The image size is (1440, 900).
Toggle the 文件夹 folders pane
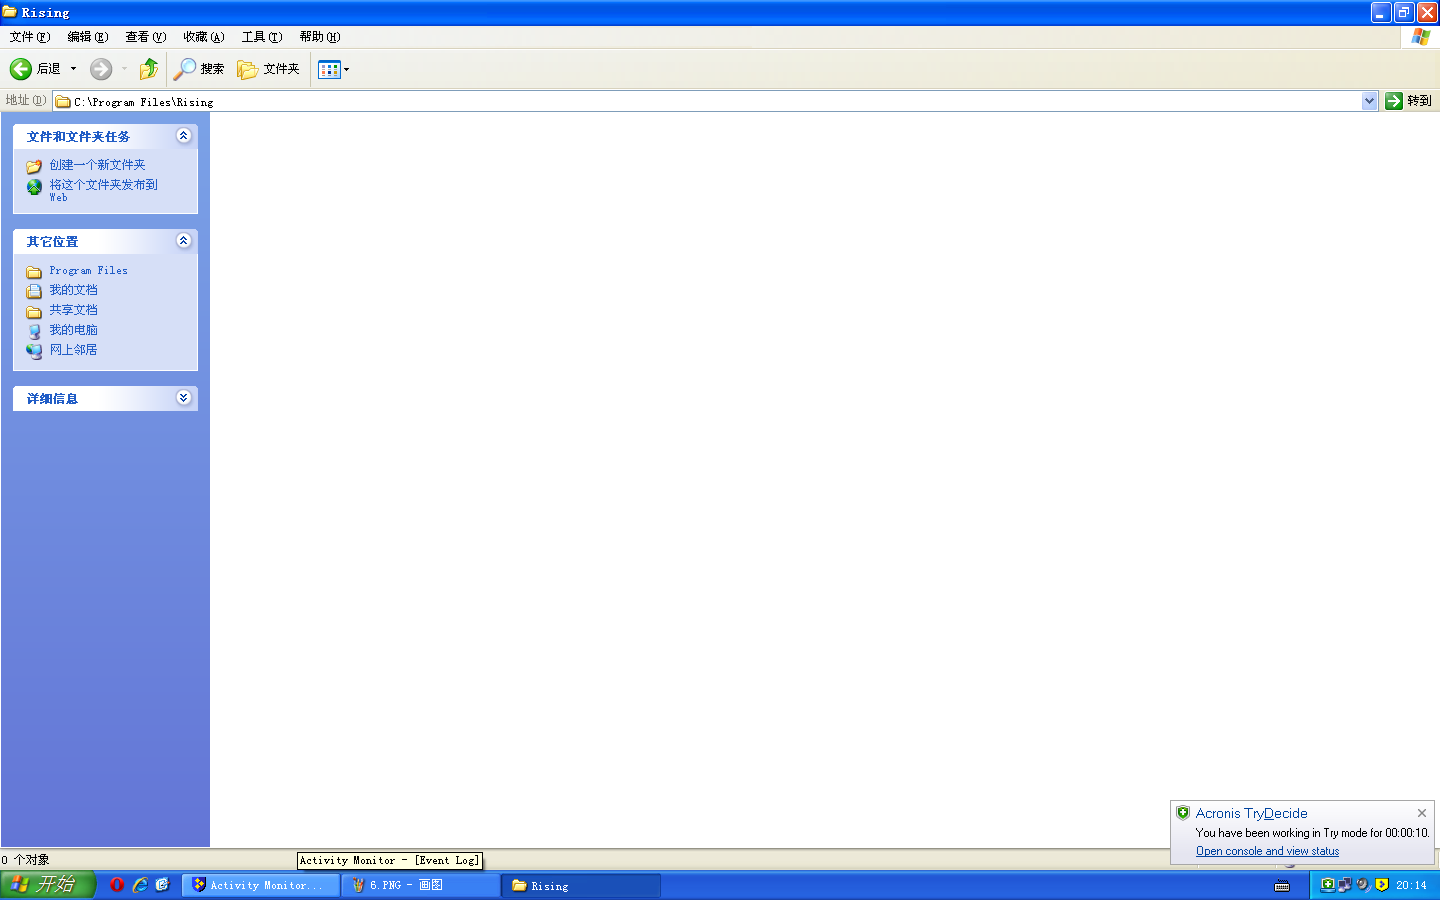(x=269, y=69)
